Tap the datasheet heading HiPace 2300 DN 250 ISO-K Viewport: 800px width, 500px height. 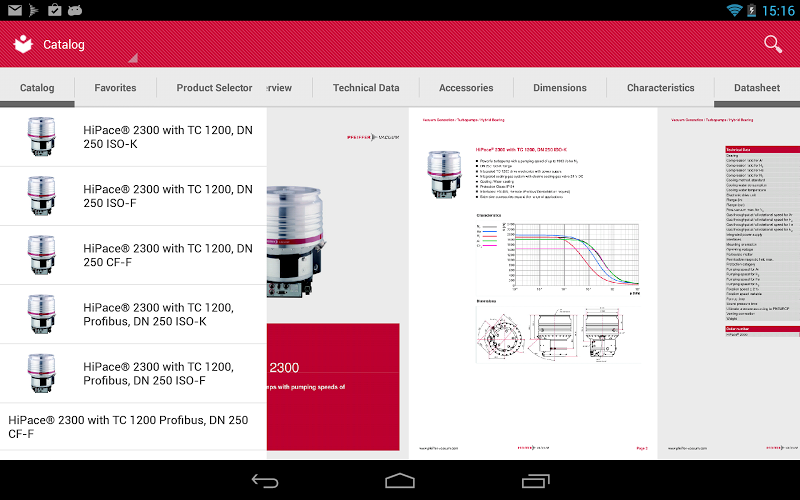521,149
